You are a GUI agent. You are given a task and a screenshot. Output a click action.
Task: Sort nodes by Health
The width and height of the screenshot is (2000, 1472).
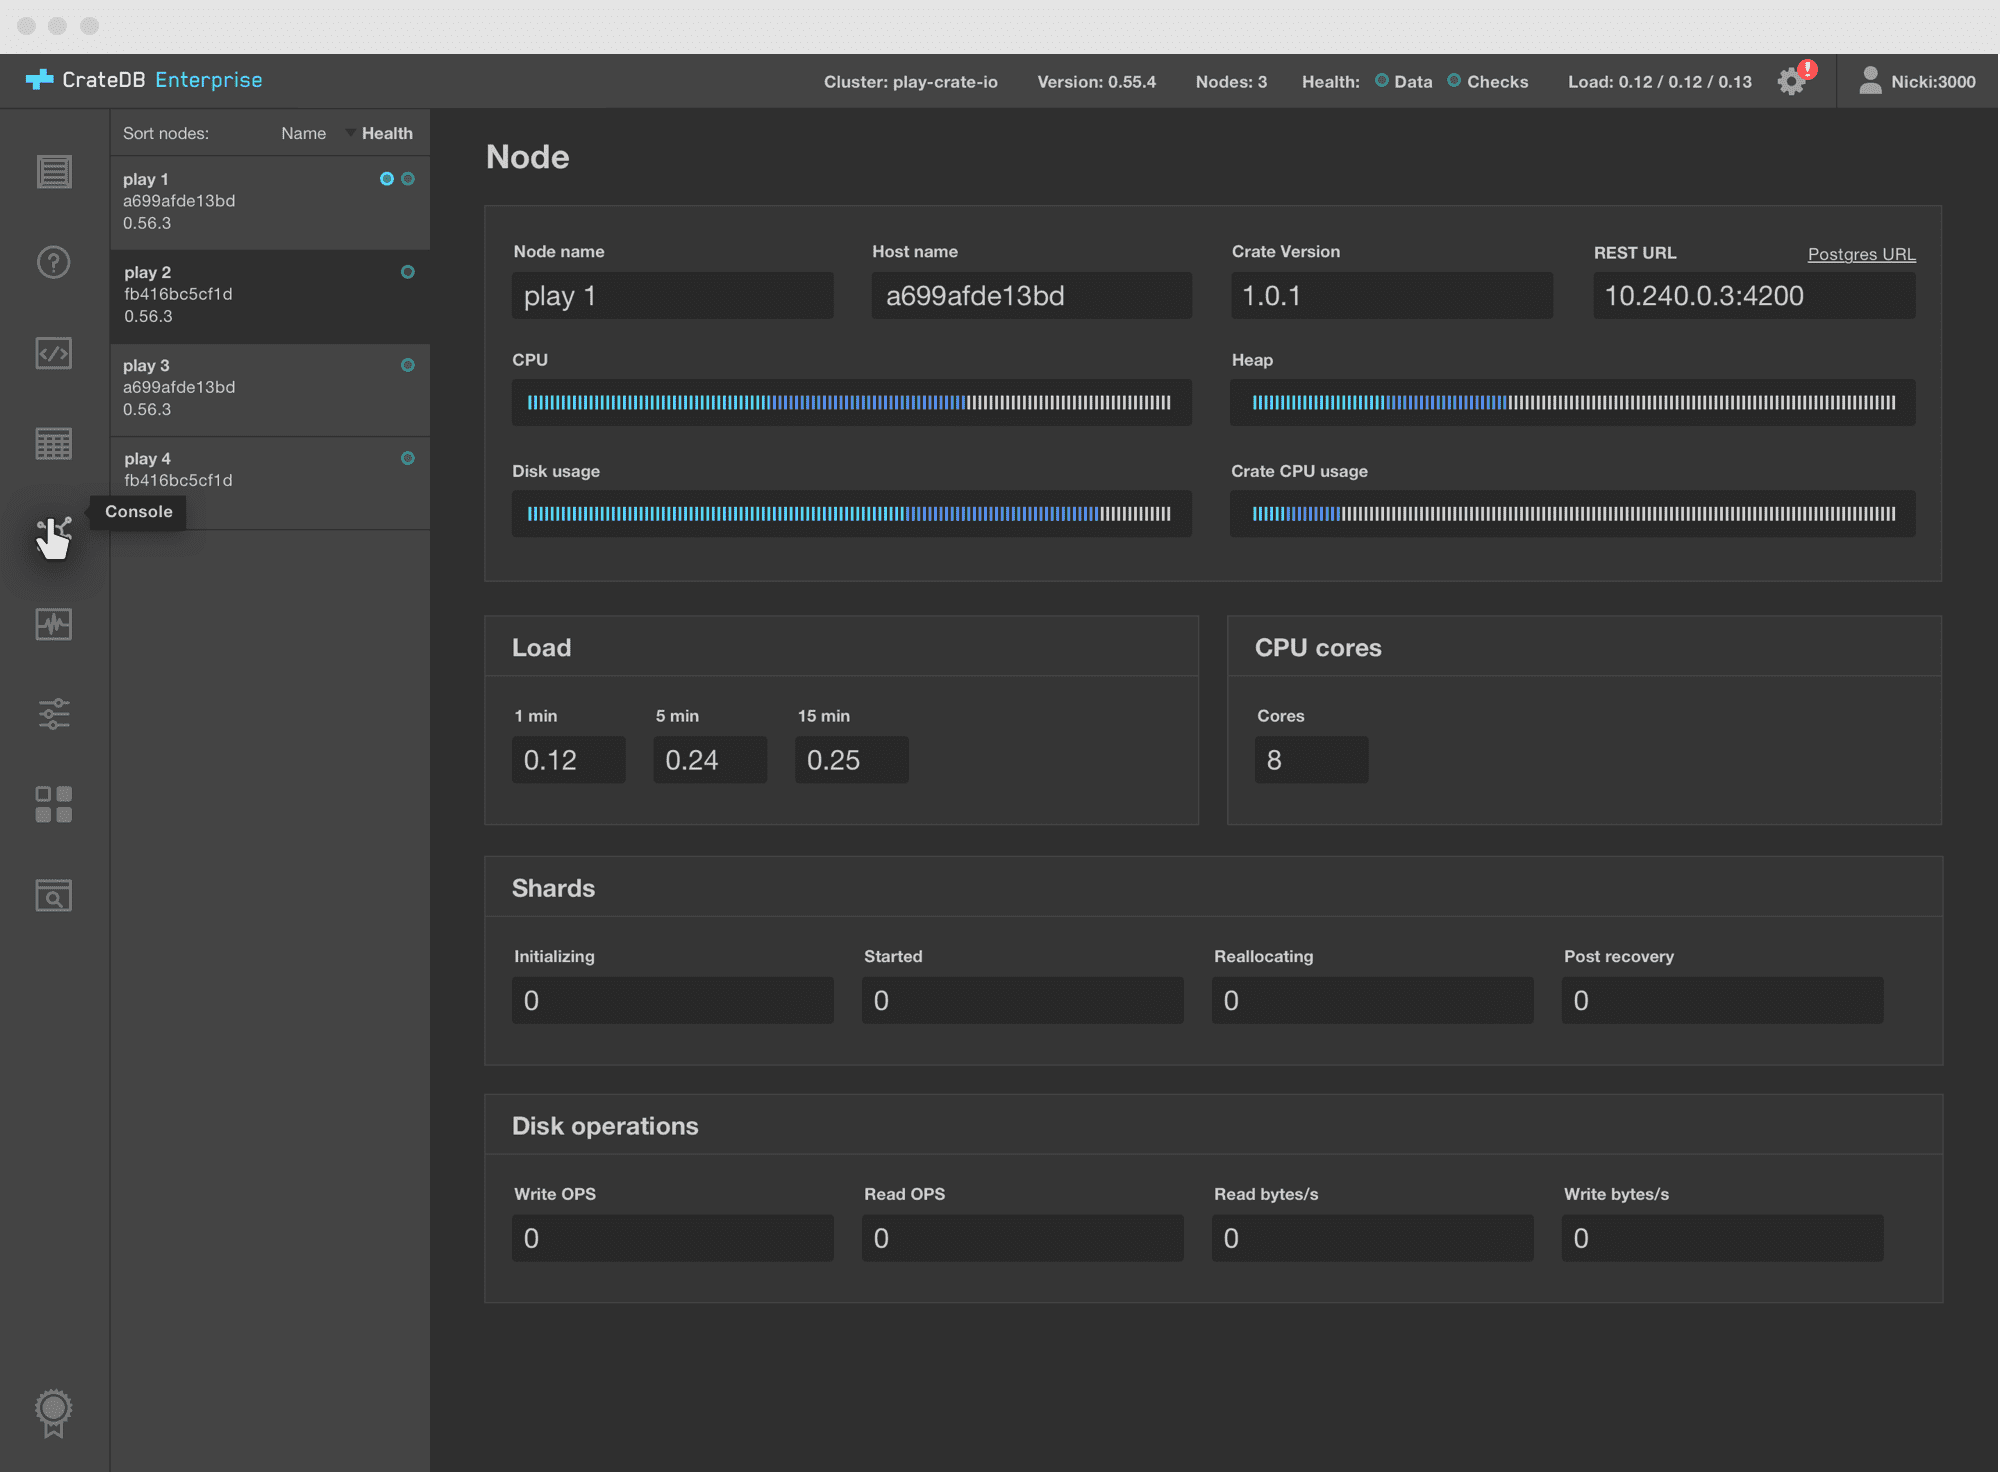tap(387, 133)
